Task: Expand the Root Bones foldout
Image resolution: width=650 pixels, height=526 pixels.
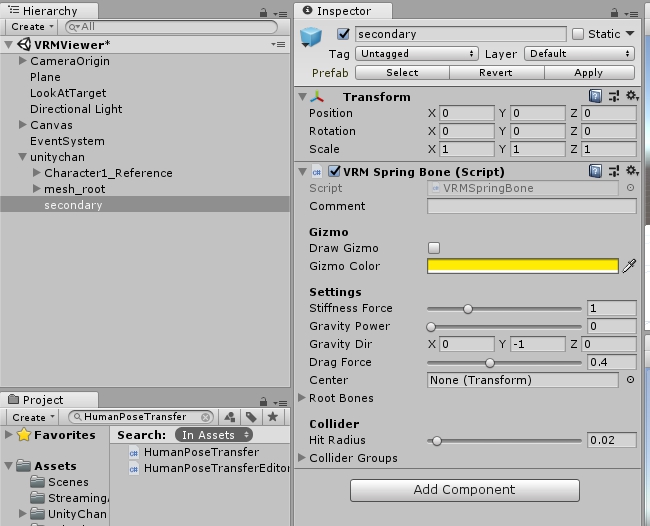Action: pos(302,398)
